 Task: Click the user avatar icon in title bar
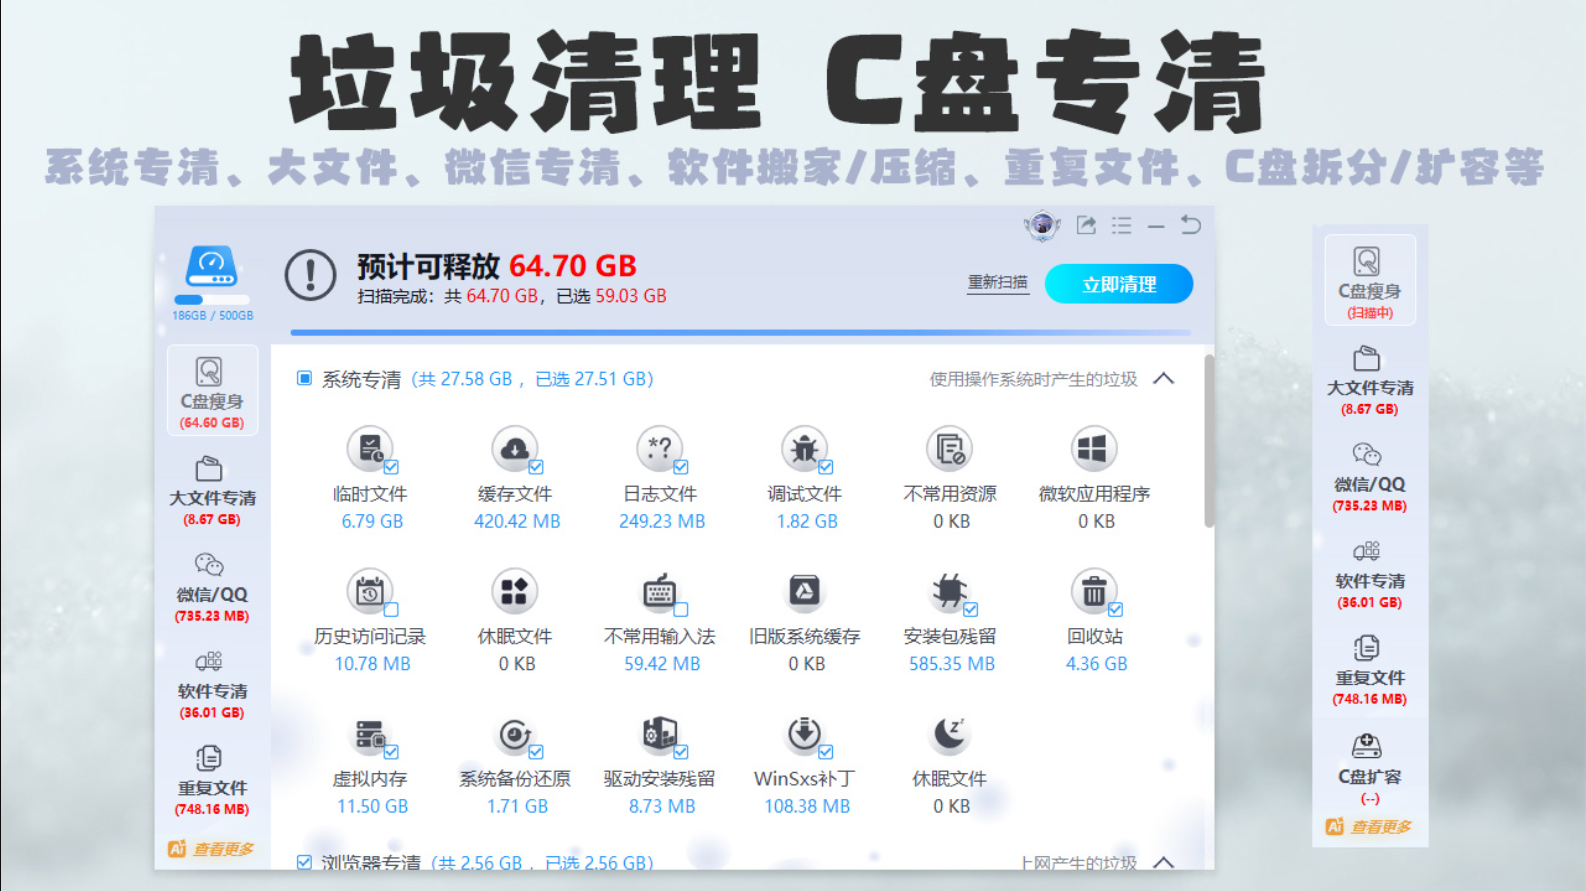tap(1042, 225)
